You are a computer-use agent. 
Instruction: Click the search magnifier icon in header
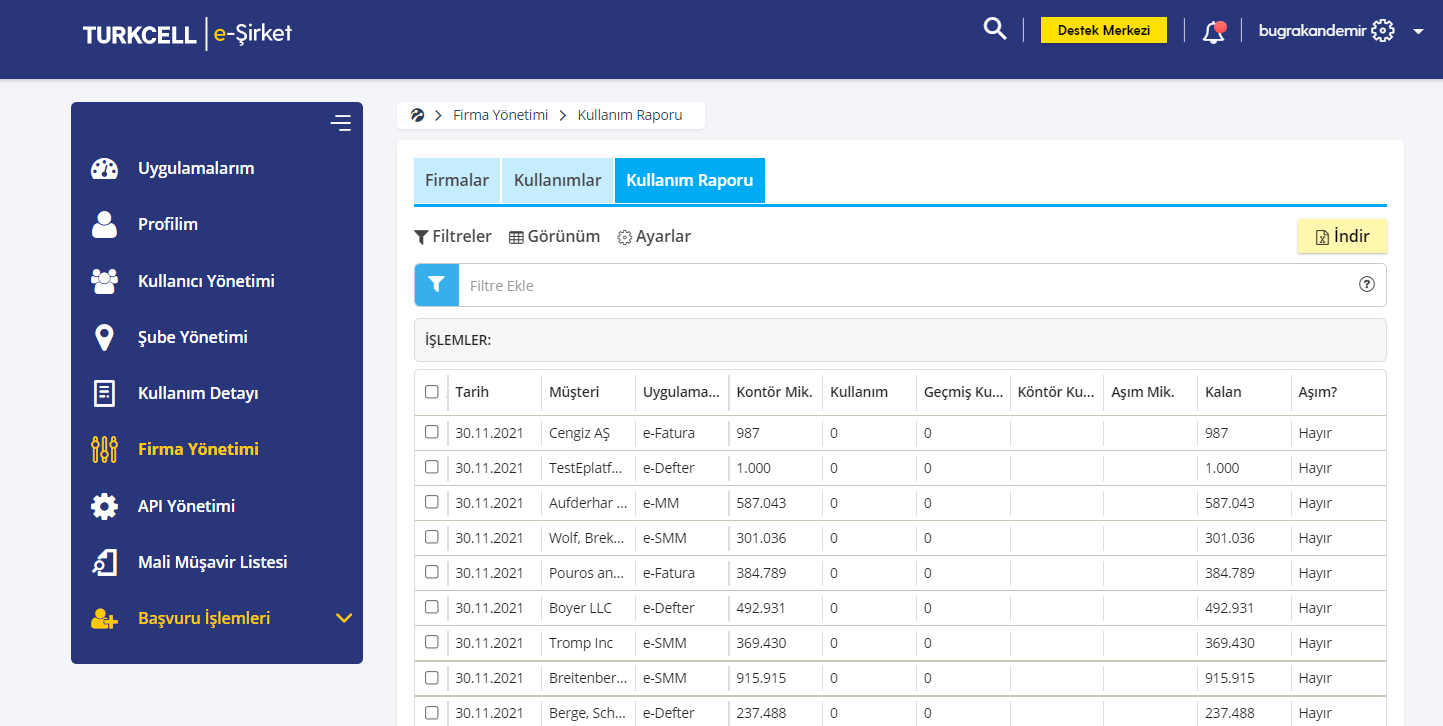pos(994,29)
